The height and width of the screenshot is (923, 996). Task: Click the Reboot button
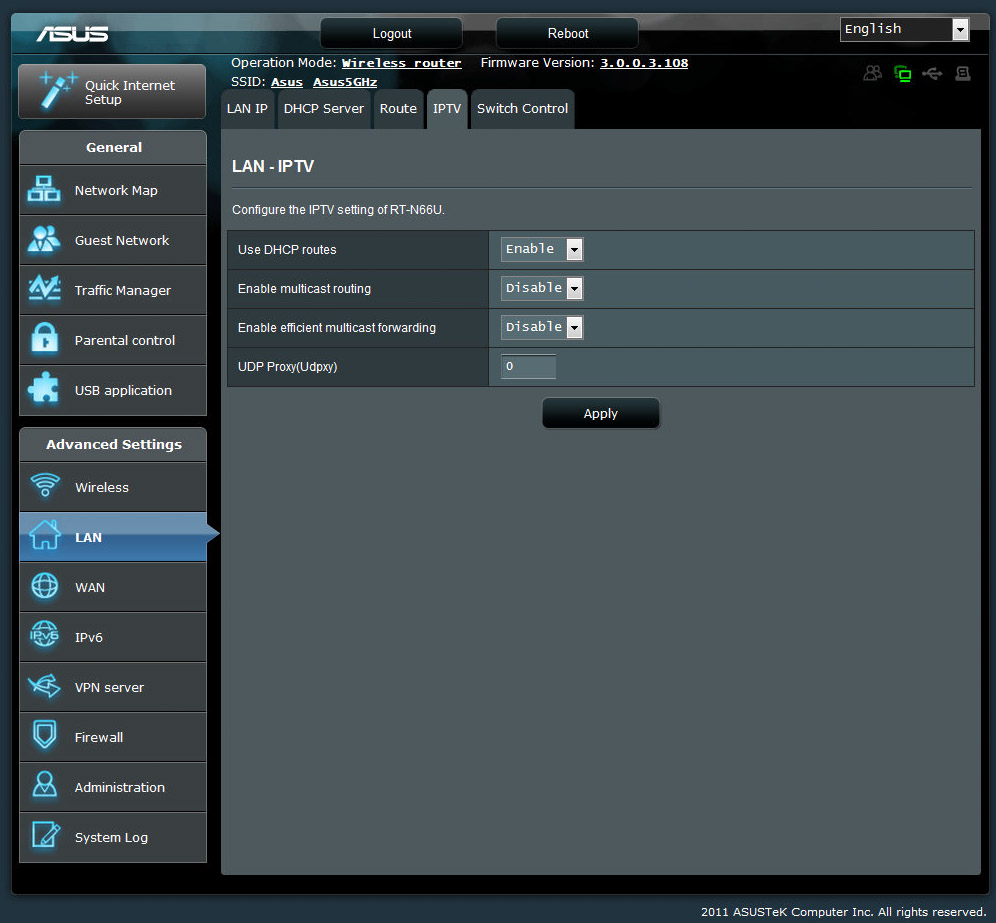point(567,33)
